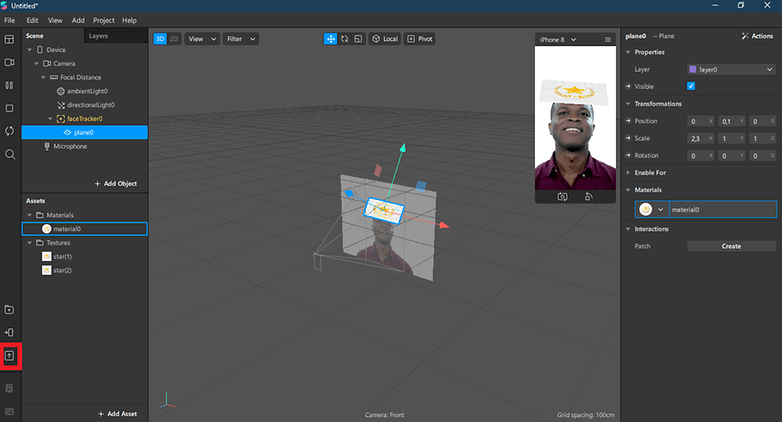782x422 pixels.
Task: Select the move manipulator tool
Action: click(330, 39)
